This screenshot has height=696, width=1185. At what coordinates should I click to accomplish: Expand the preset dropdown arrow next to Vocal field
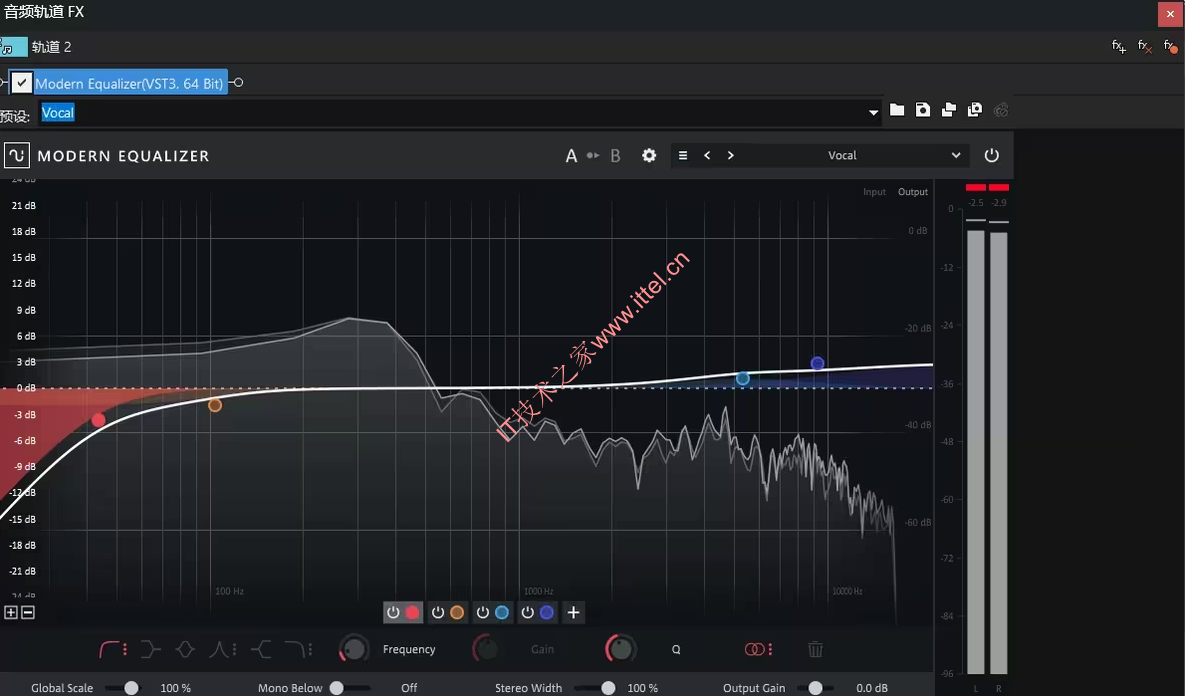click(x=874, y=113)
